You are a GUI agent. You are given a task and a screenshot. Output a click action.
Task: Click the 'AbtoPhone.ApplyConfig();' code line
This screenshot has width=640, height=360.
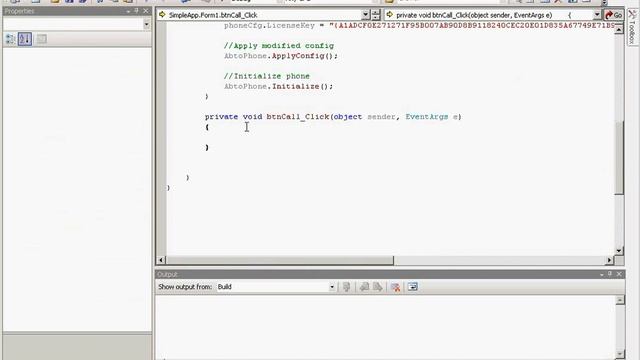(x=281, y=56)
